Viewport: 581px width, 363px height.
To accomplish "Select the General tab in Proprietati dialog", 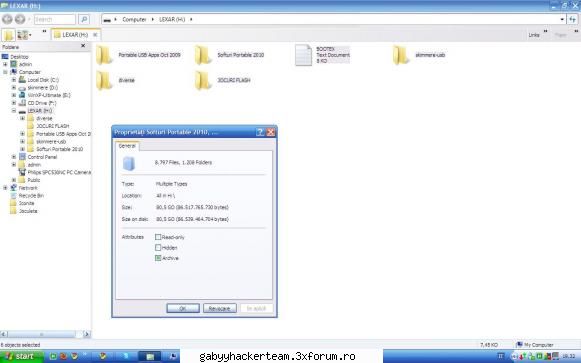I will point(127,146).
